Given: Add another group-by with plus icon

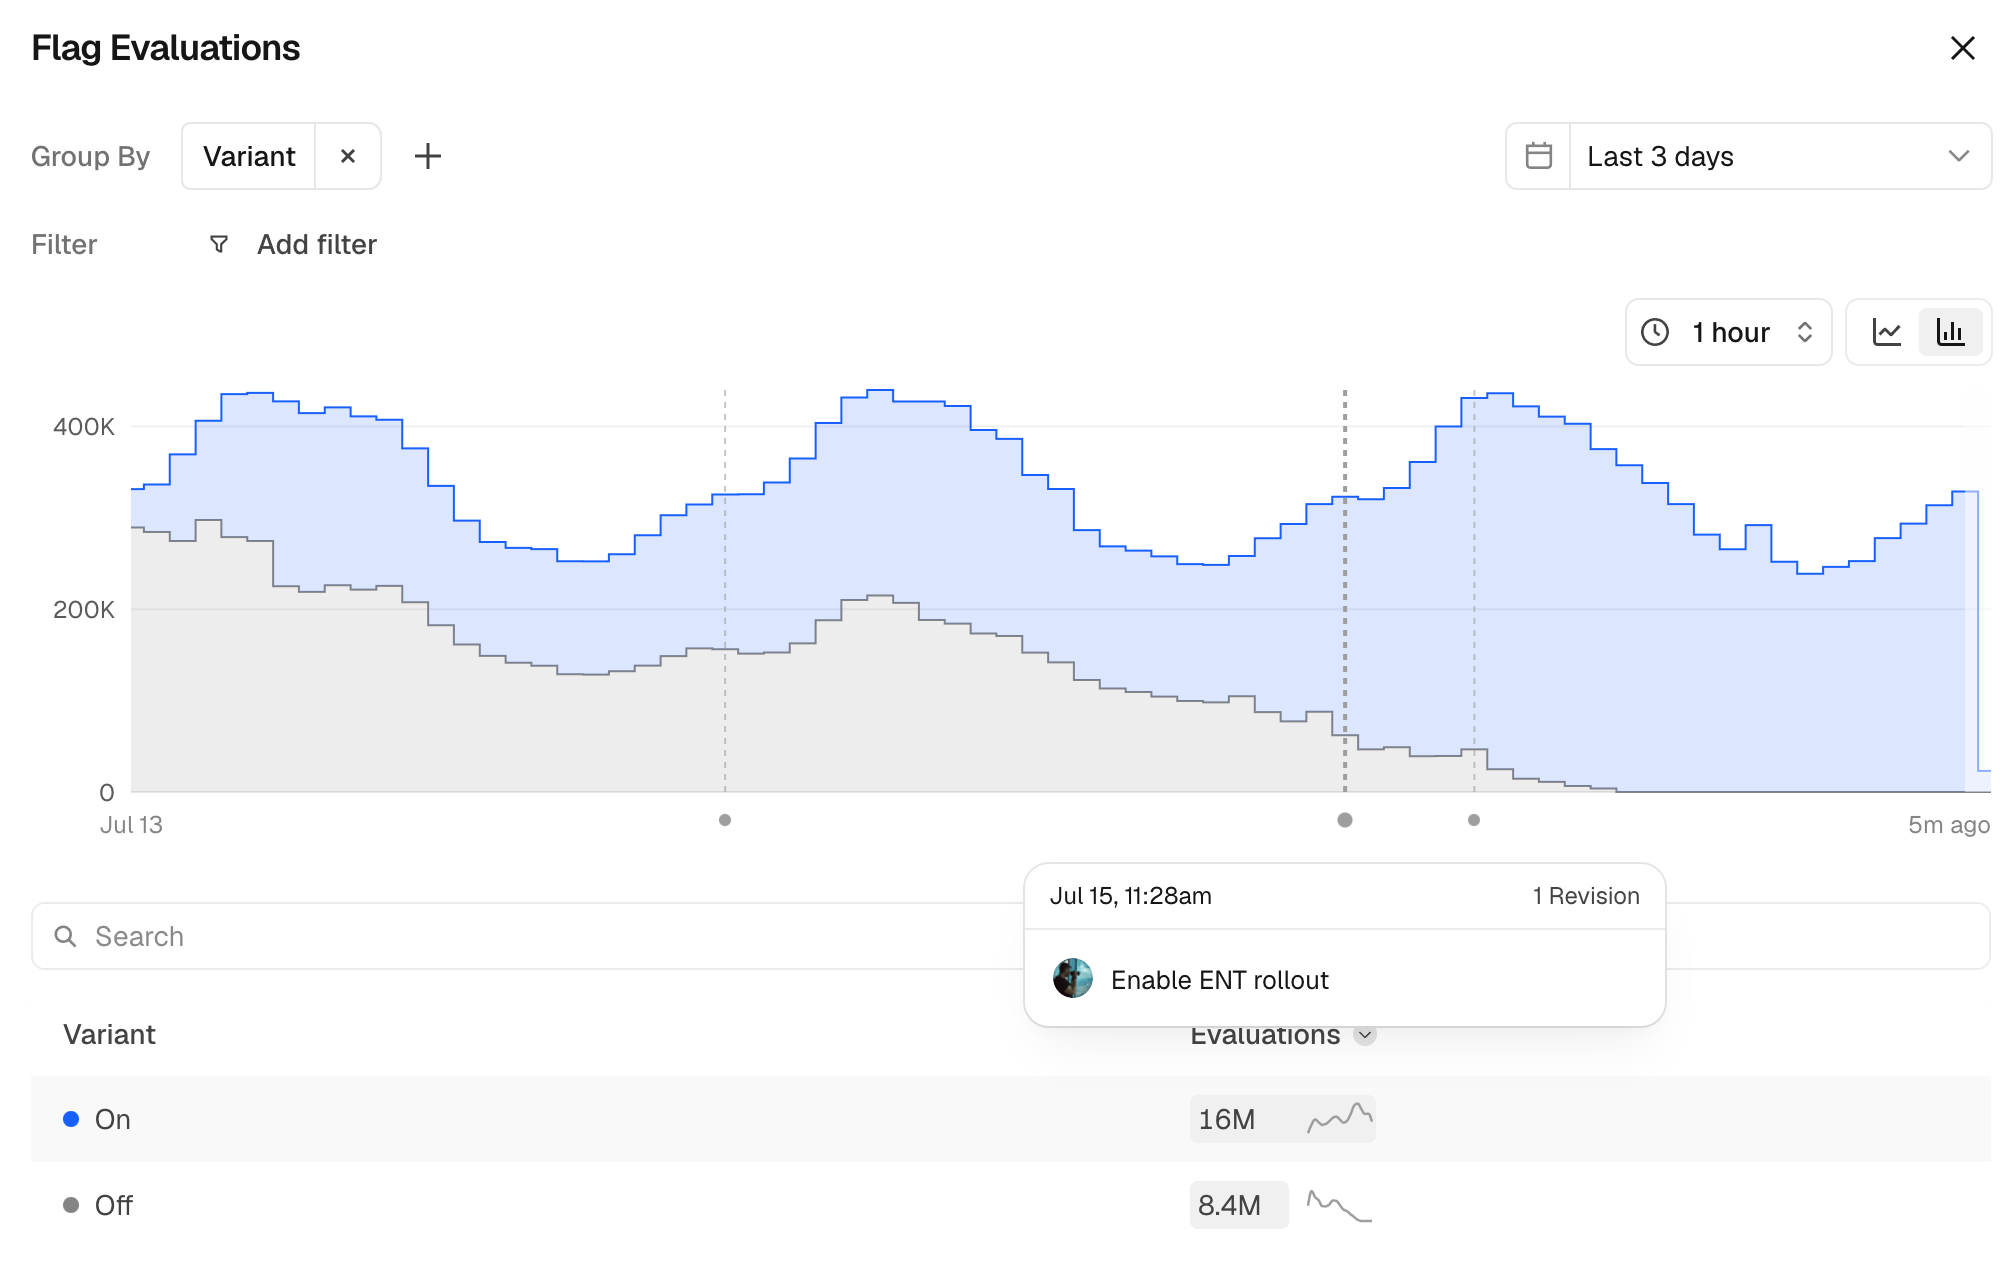Looking at the screenshot, I should pos(428,156).
